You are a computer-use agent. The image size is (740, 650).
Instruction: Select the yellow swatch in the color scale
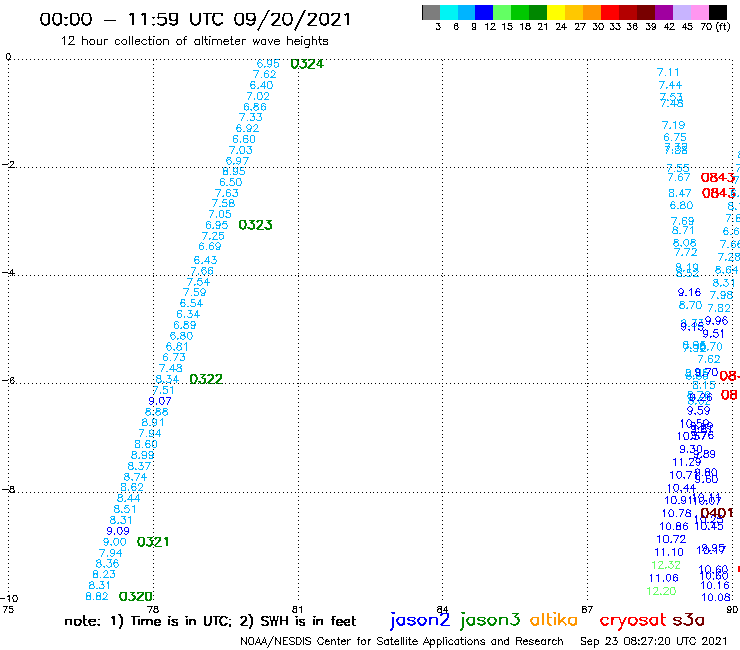555,13
